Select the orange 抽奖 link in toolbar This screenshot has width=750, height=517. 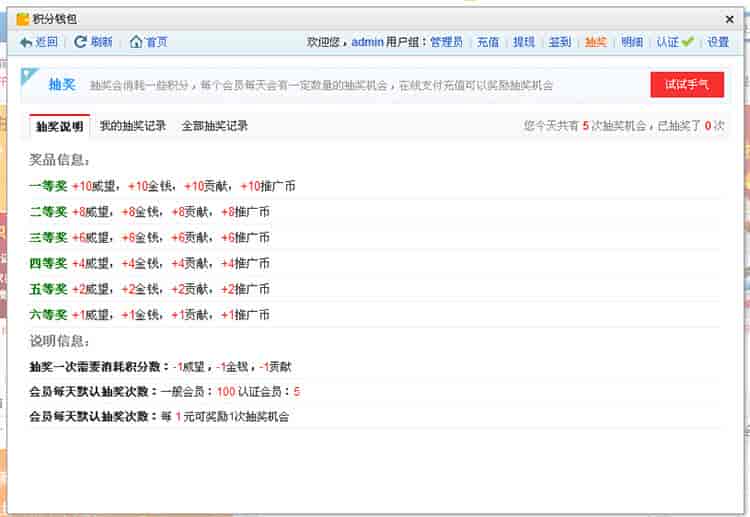coord(595,42)
